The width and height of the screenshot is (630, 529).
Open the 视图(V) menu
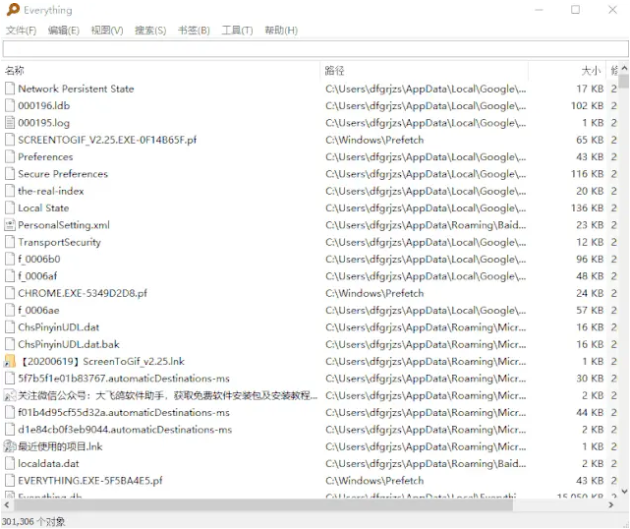coord(107,31)
